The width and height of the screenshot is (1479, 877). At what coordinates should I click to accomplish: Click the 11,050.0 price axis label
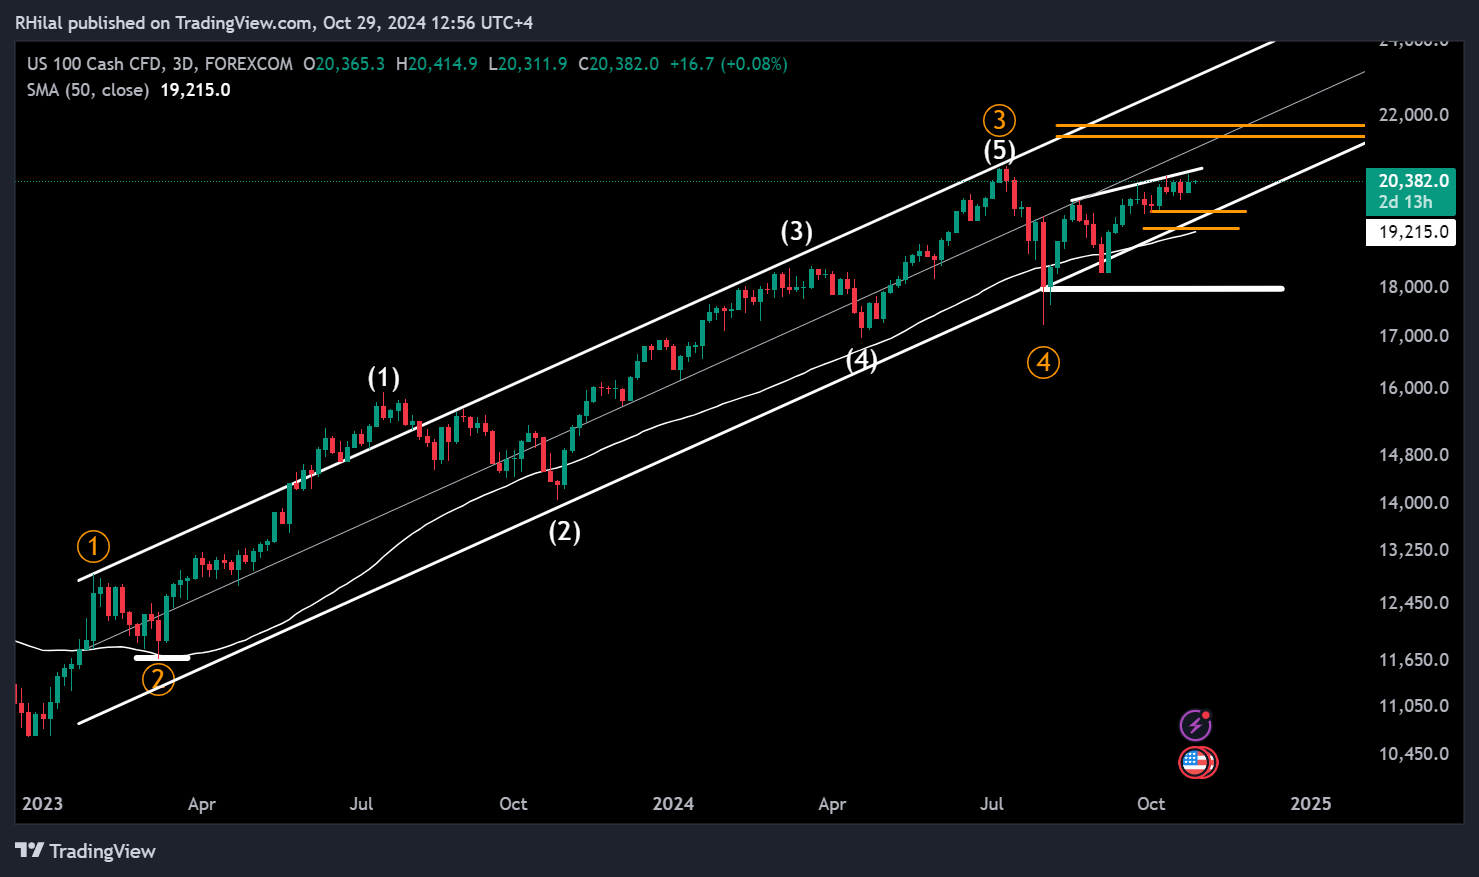tap(1413, 706)
